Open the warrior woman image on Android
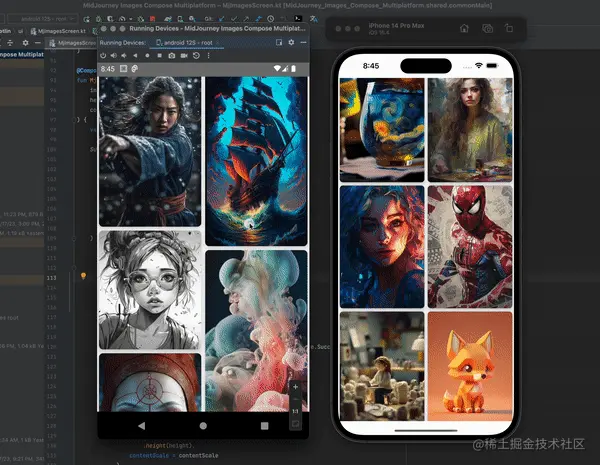This screenshot has height=465, width=600. 150,152
